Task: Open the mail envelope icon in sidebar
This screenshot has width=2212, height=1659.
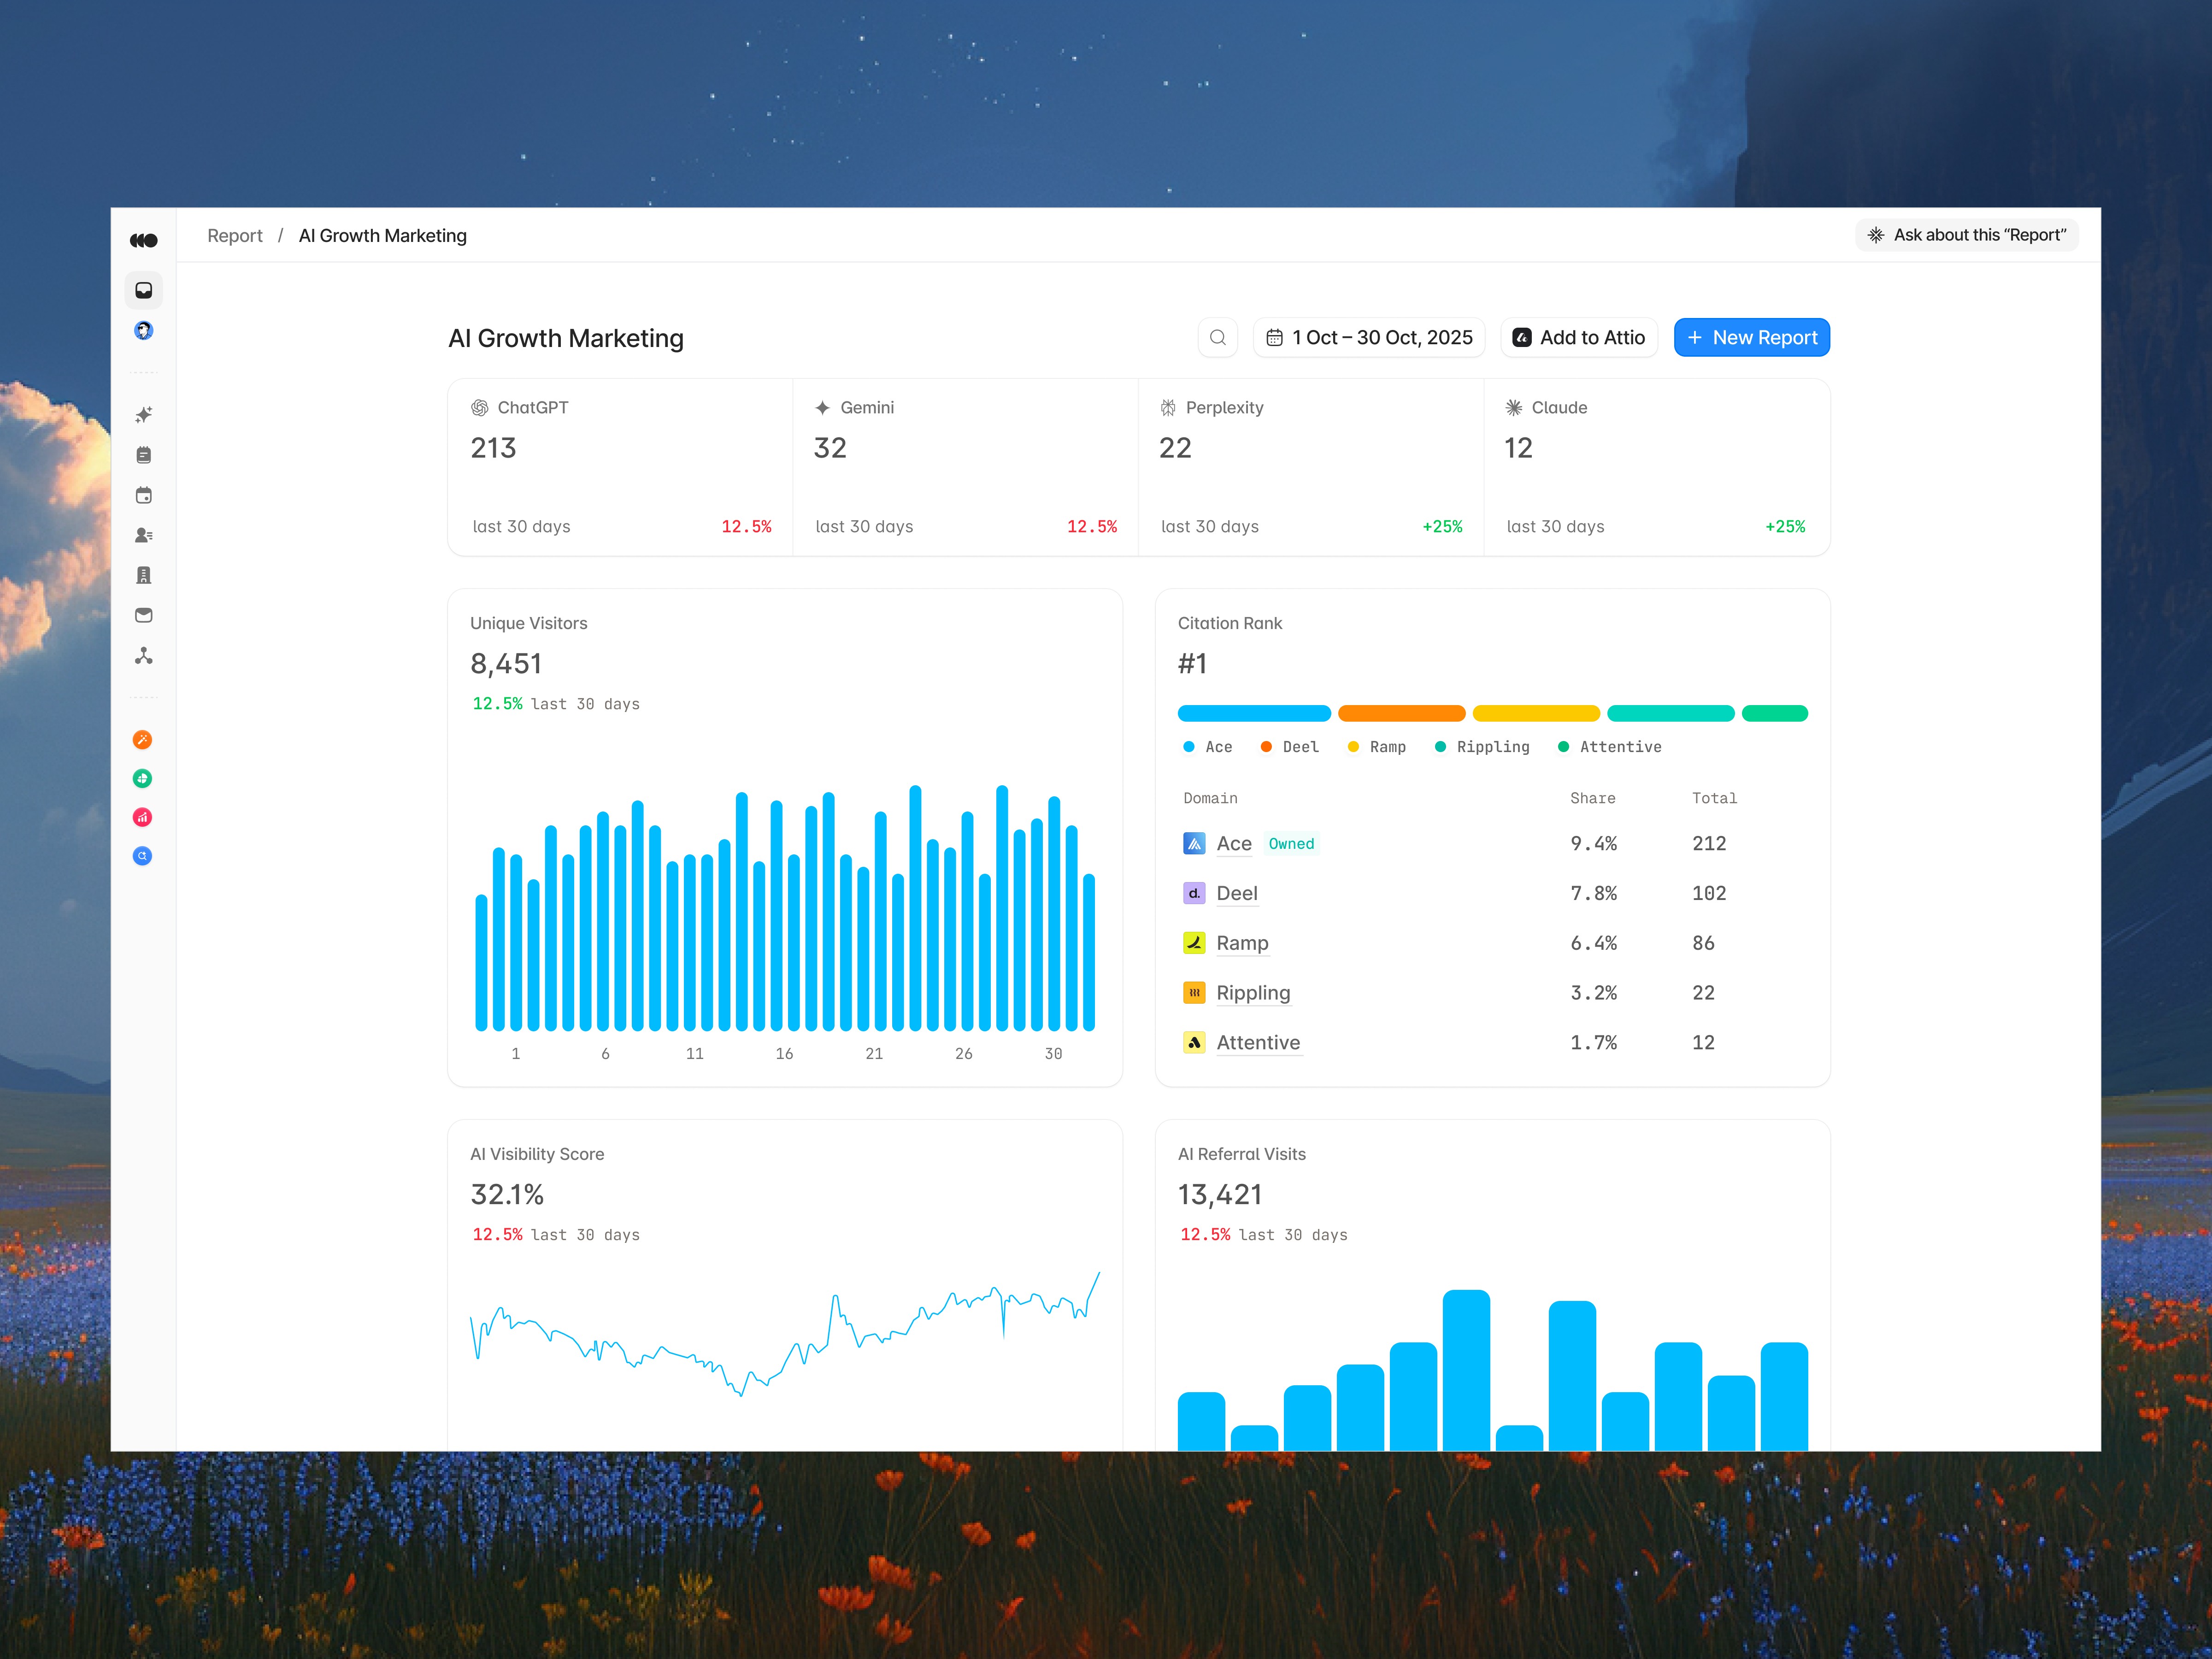Action: click(x=143, y=615)
